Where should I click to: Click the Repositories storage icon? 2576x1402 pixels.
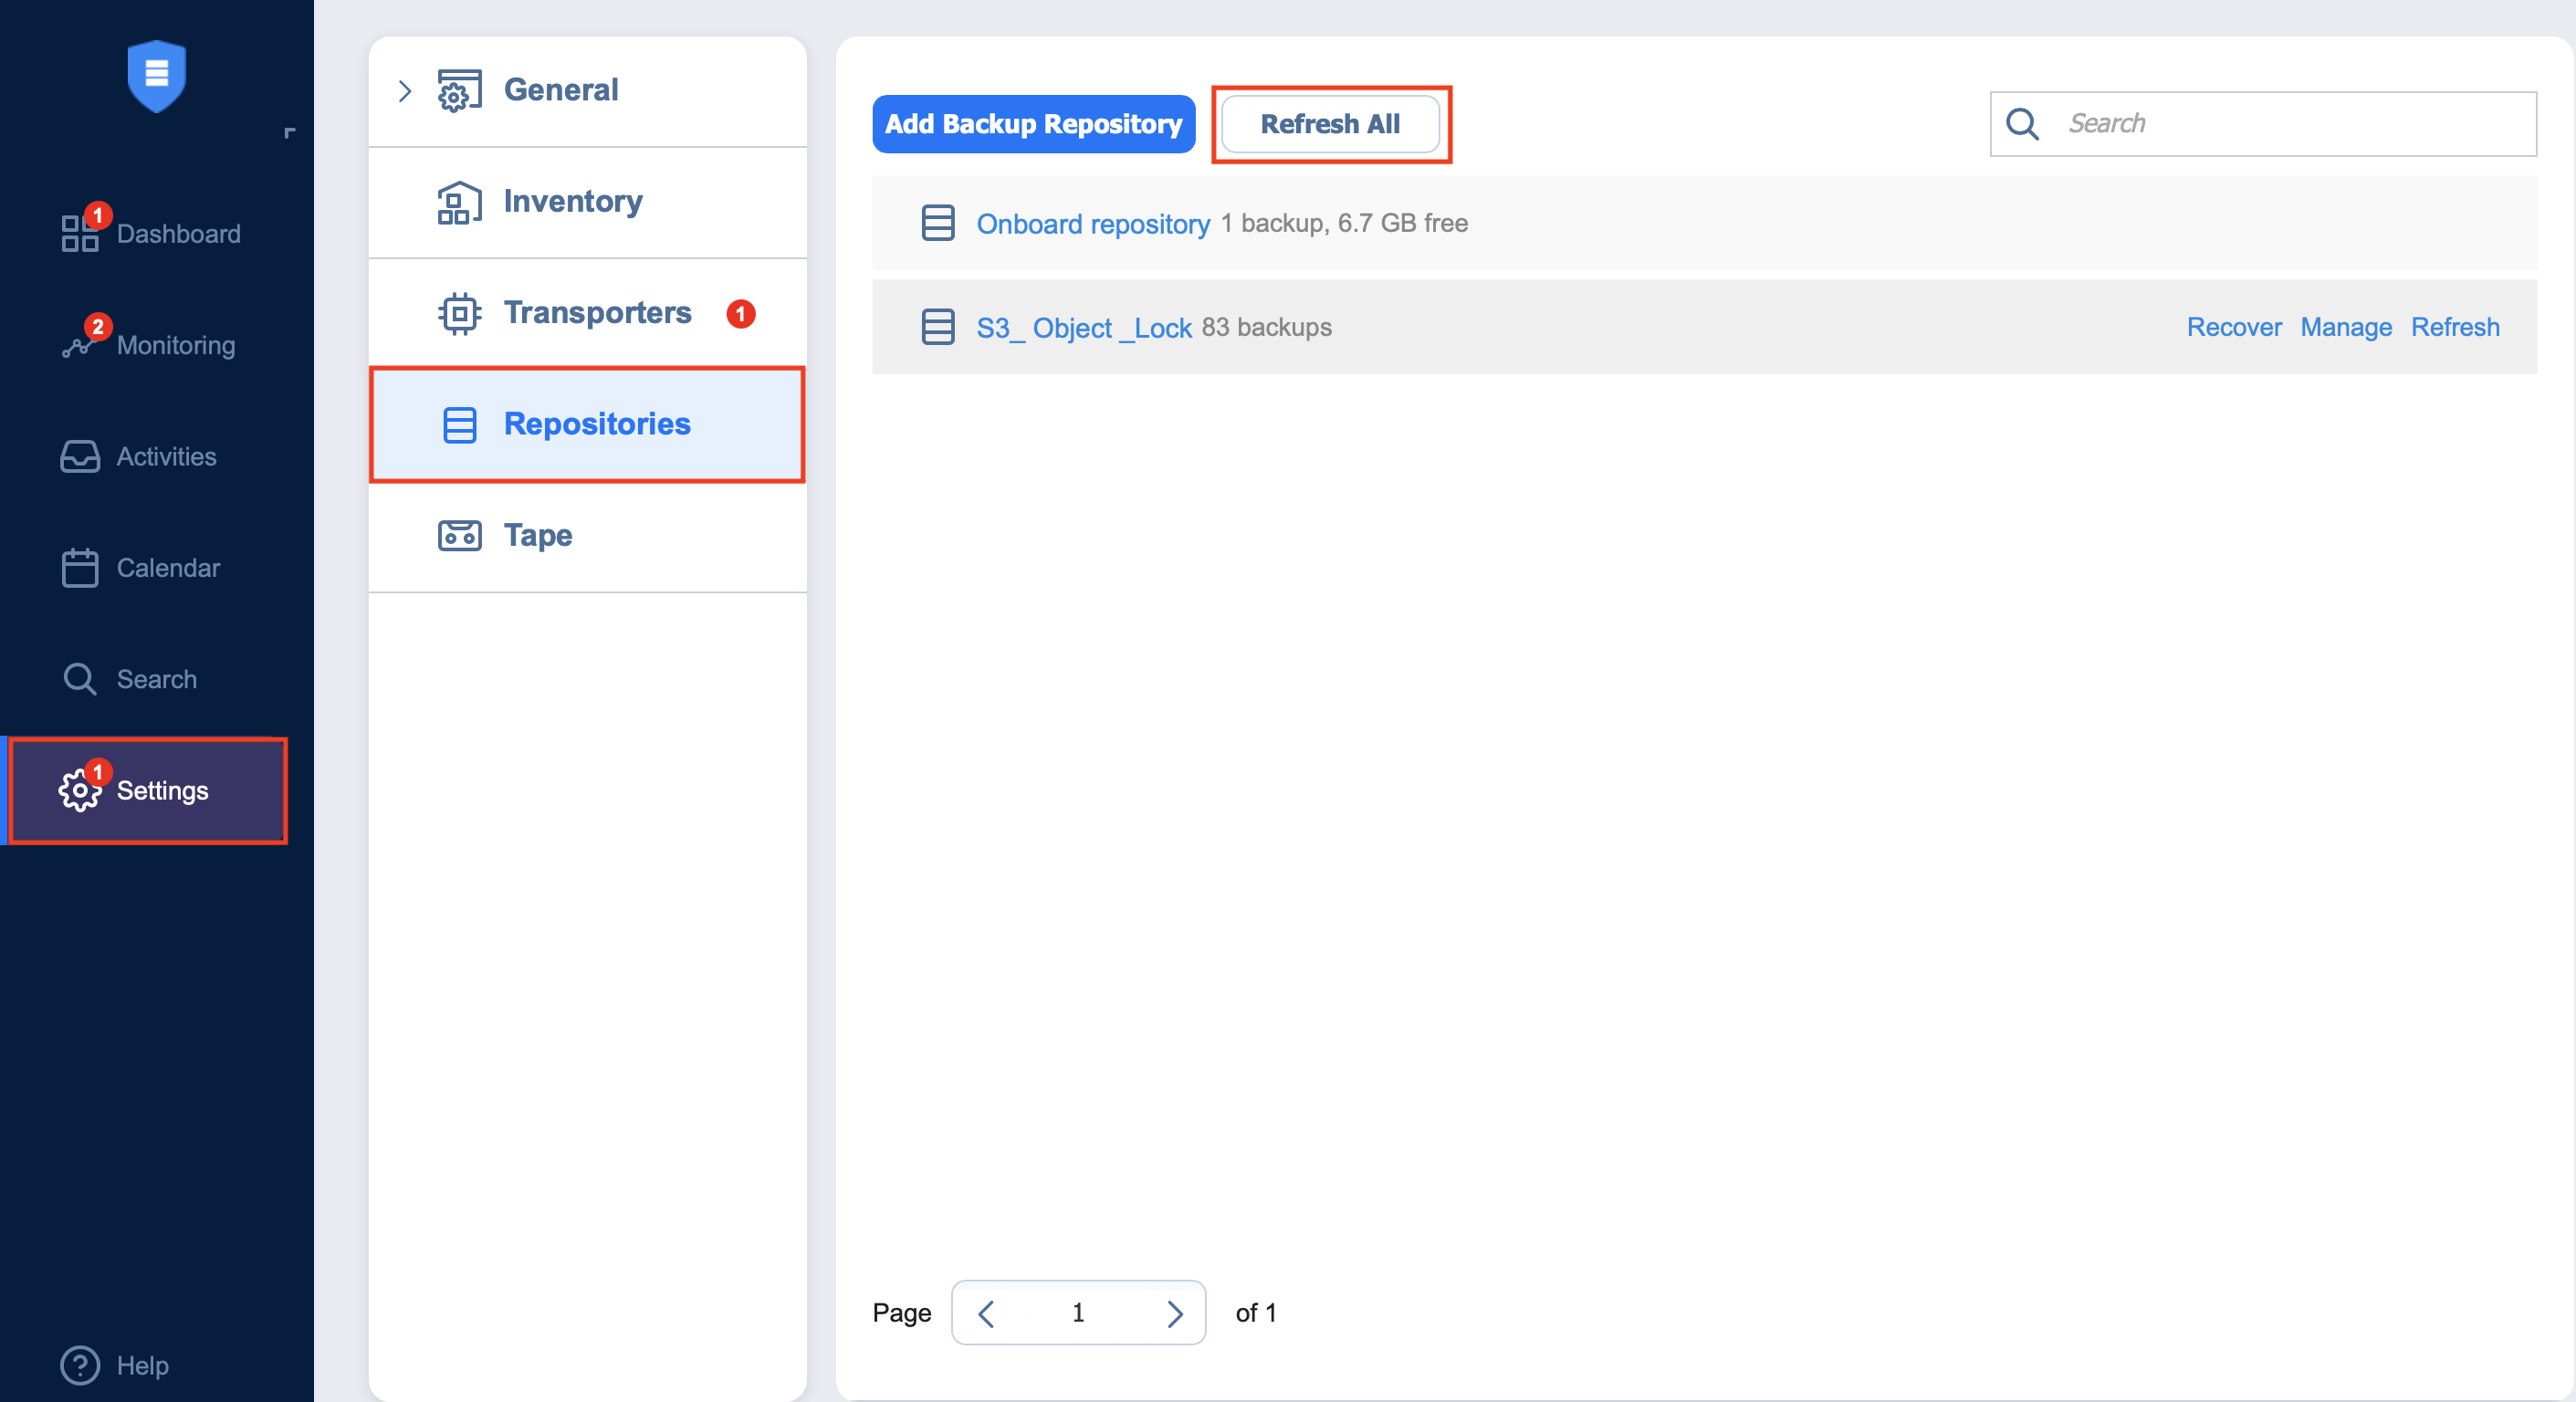(x=459, y=425)
